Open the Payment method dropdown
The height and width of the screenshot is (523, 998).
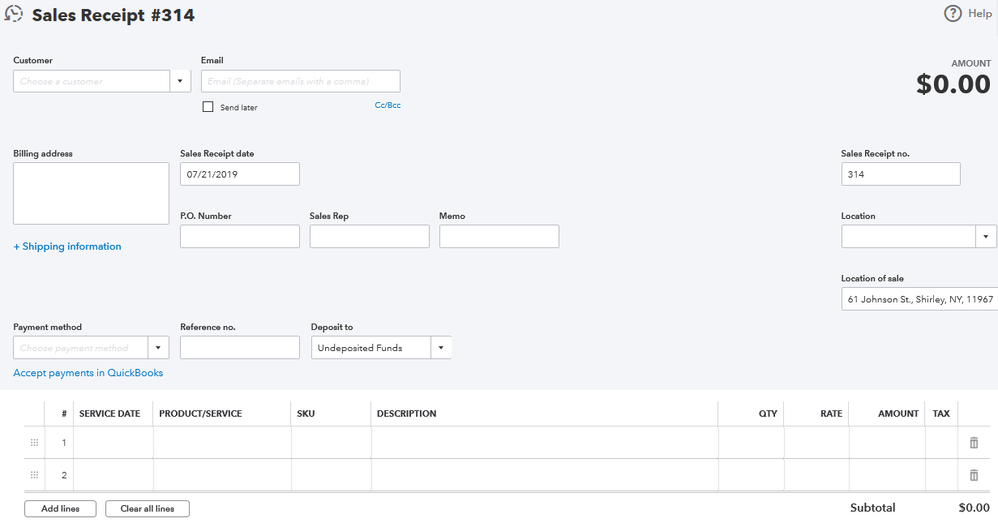[x=158, y=347]
